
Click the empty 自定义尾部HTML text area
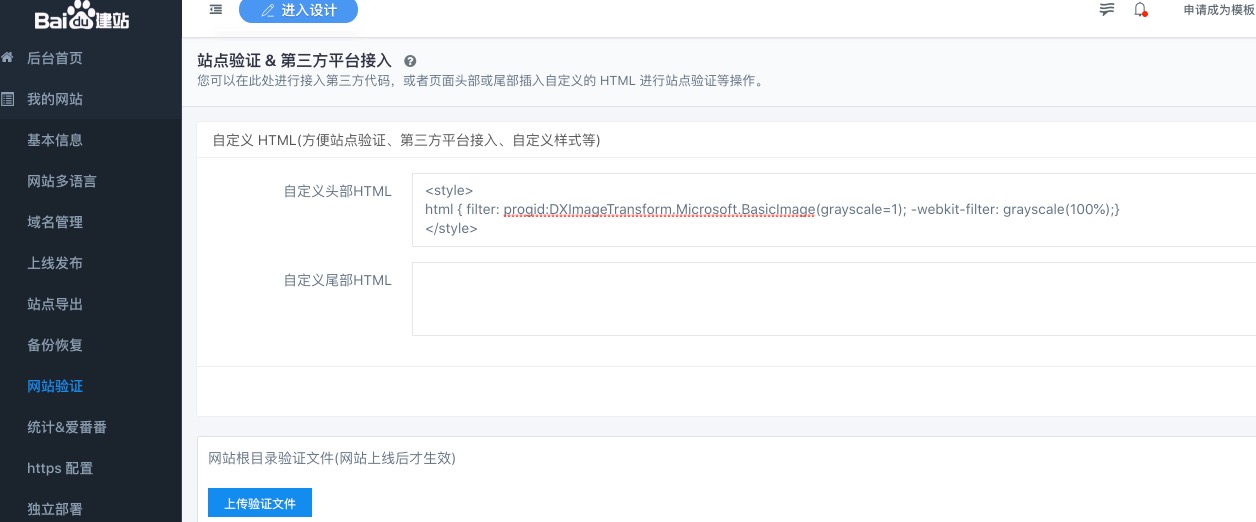[832, 299]
